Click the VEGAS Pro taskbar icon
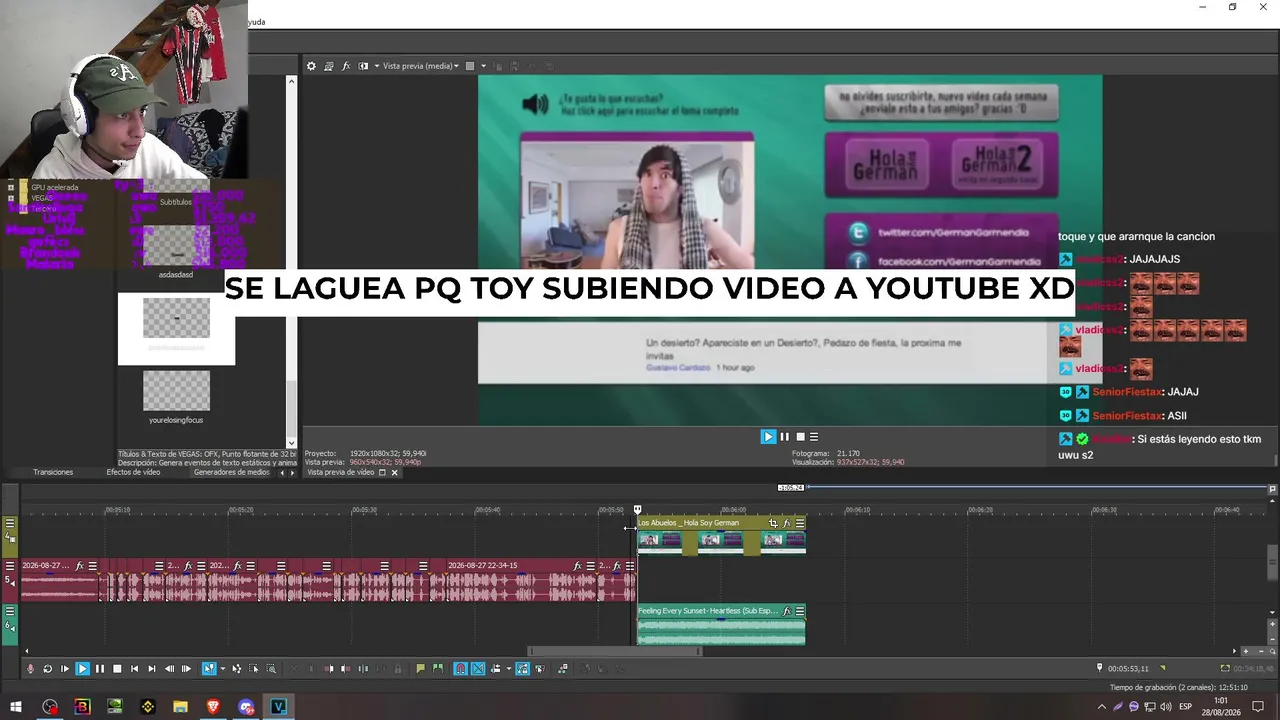Image resolution: width=1280 pixels, height=720 pixels. pos(278,707)
